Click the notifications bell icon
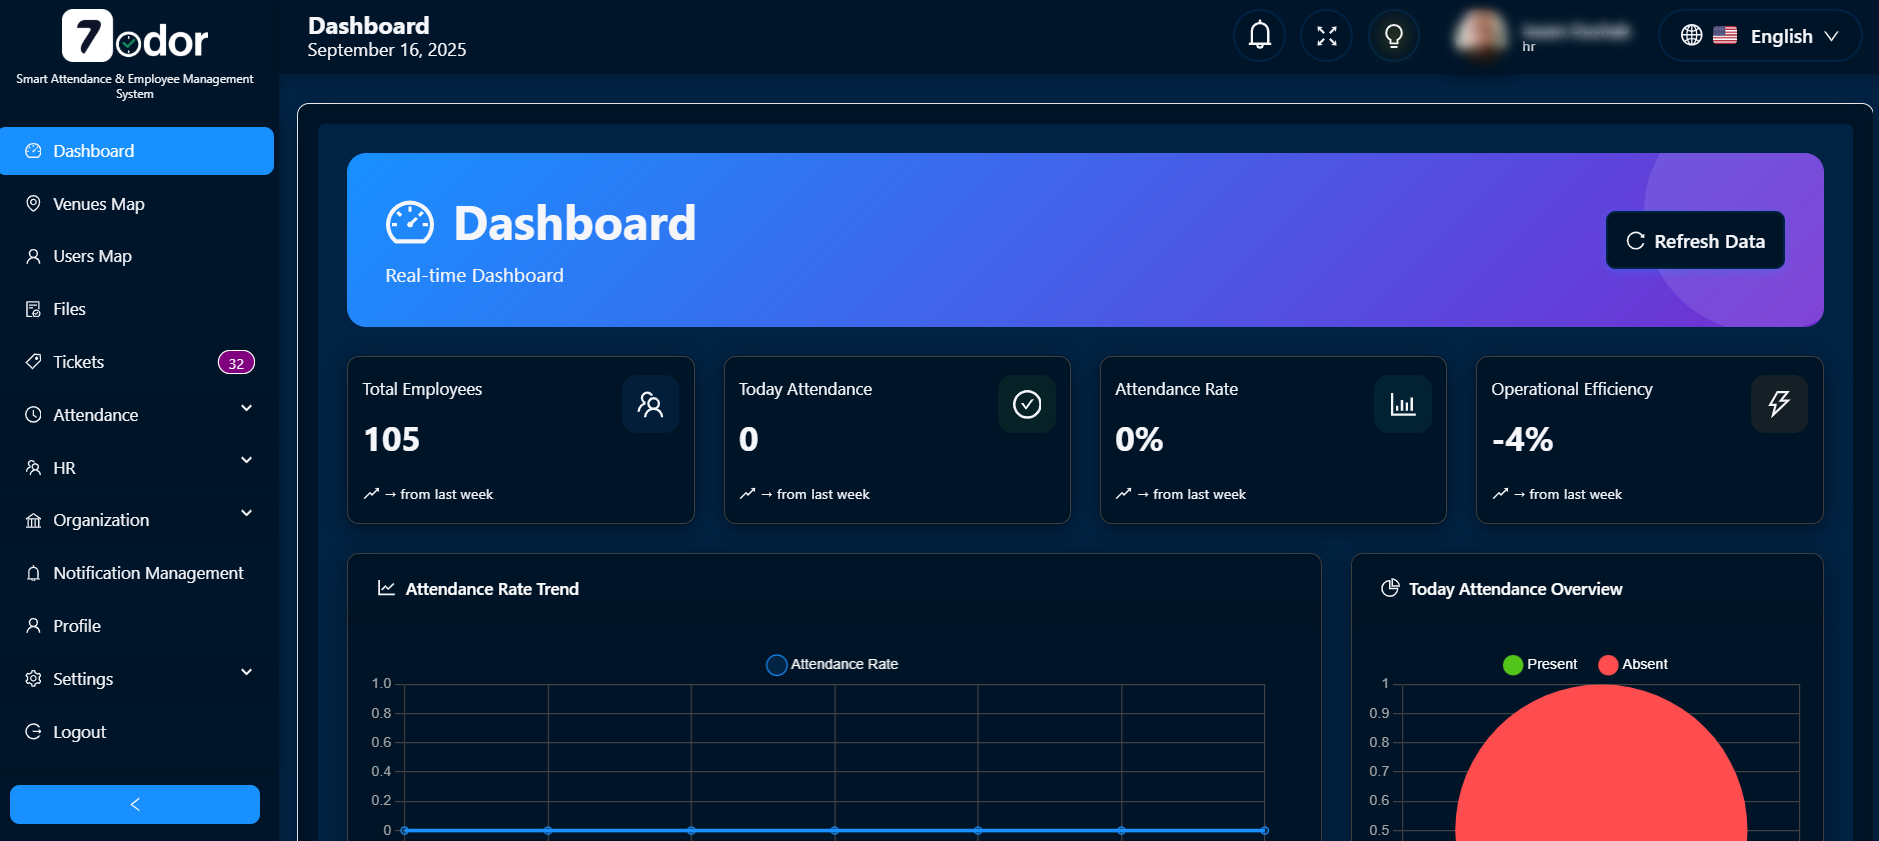Image resolution: width=1879 pixels, height=841 pixels. coord(1259,36)
